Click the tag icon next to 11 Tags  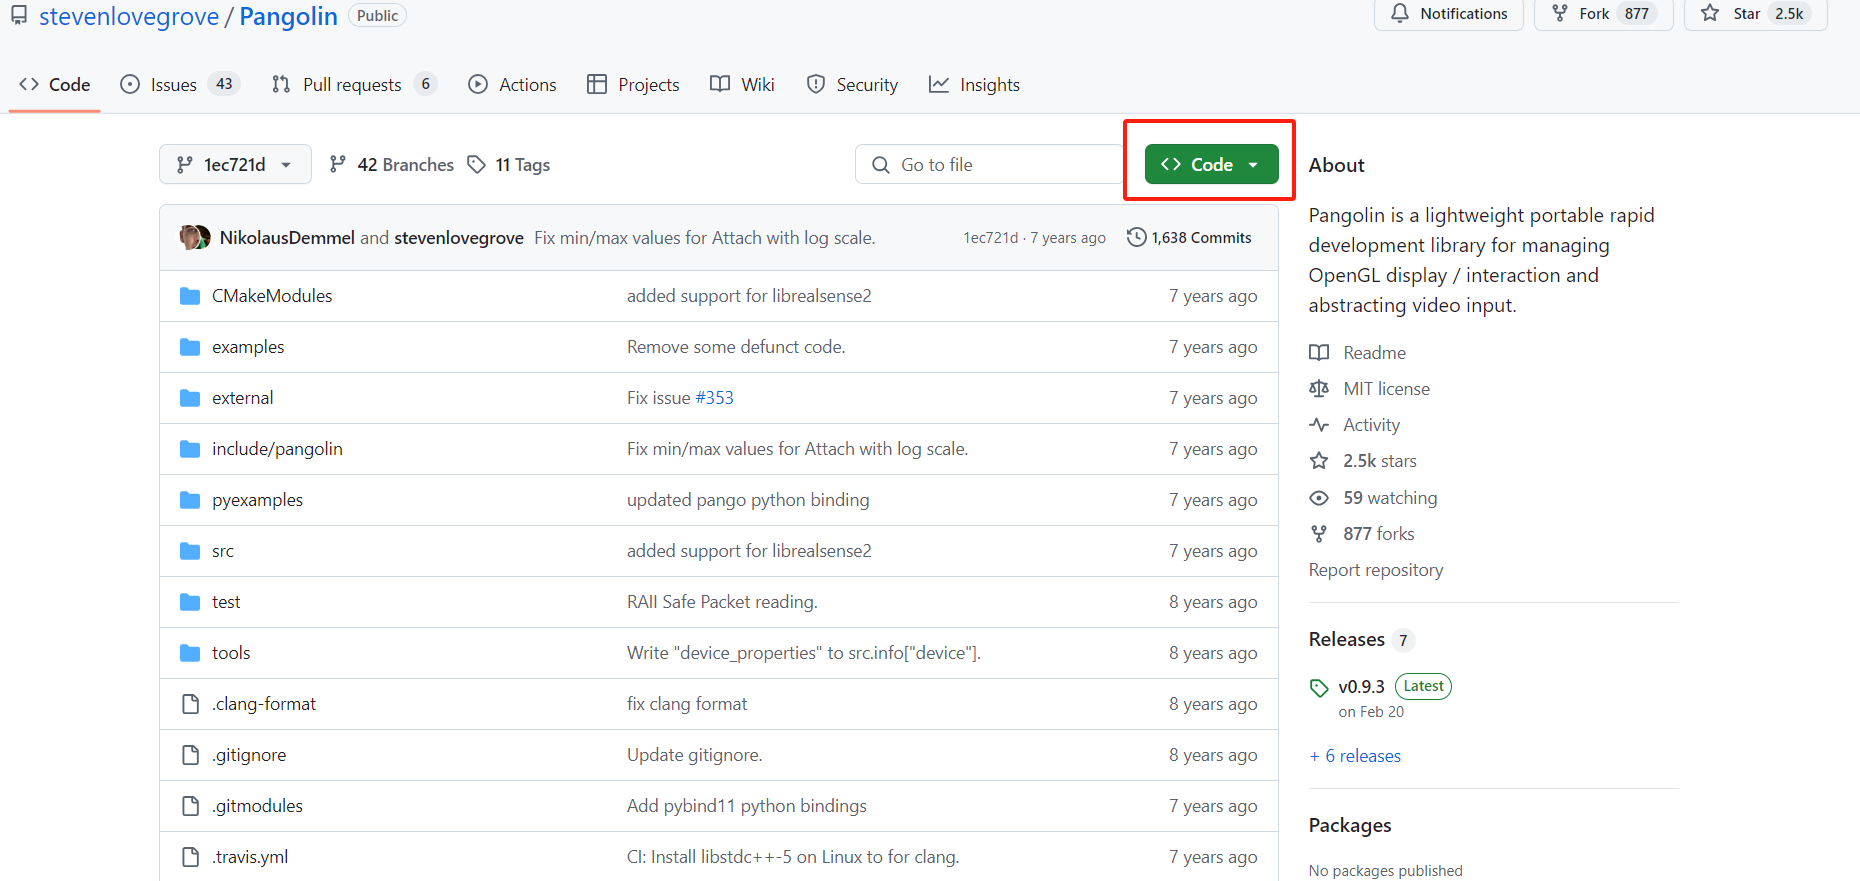[477, 164]
